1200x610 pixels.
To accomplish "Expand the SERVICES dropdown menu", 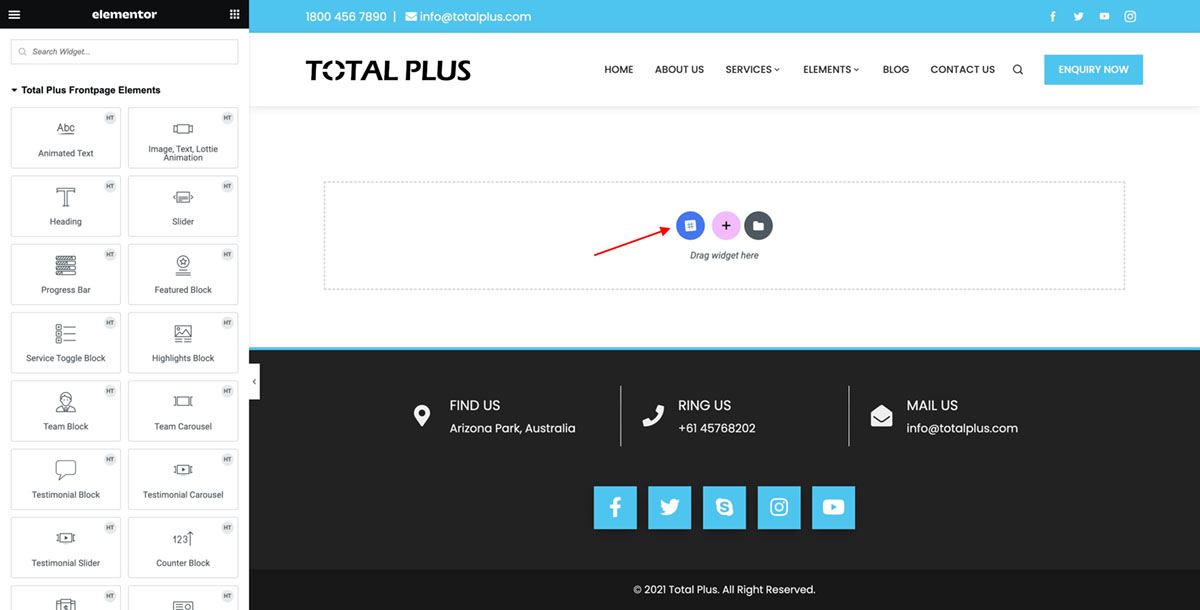I will pos(753,70).
